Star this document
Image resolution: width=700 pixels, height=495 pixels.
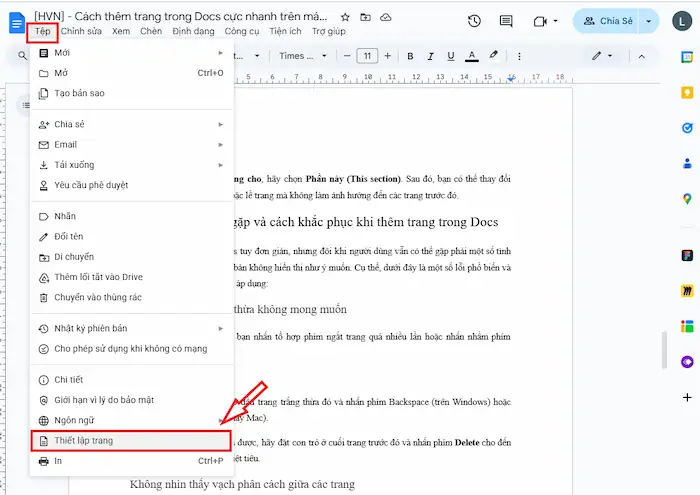coord(345,17)
